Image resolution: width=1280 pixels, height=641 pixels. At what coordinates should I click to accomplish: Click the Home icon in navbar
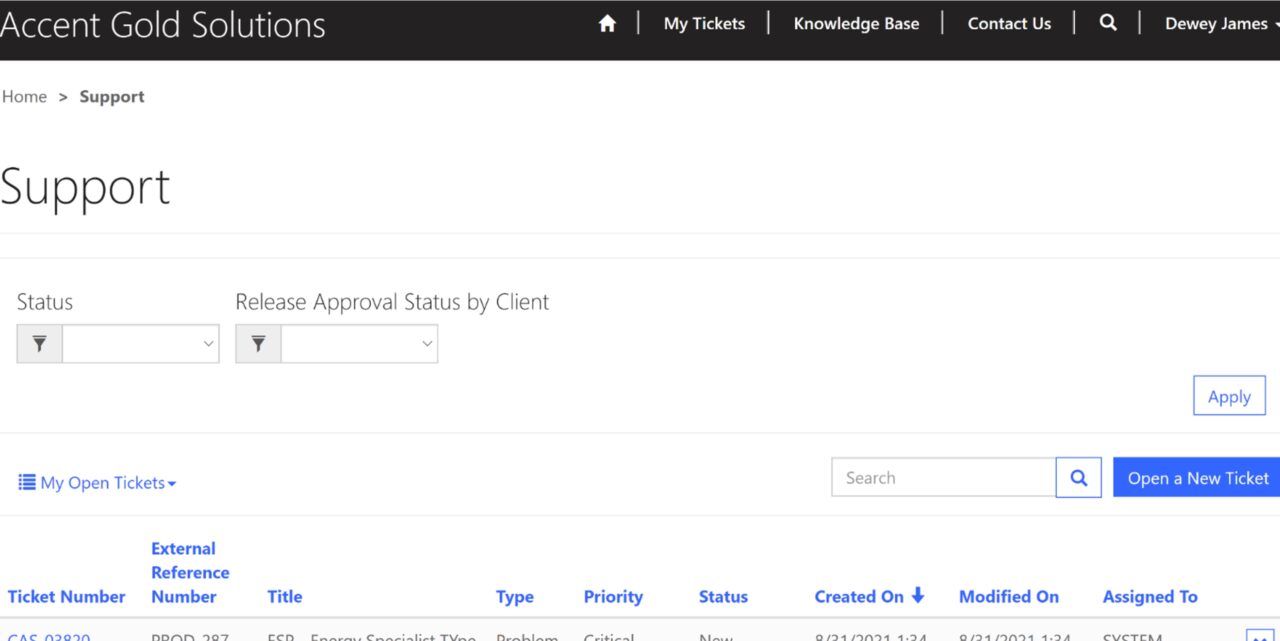pyautogui.click(x=607, y=24)
